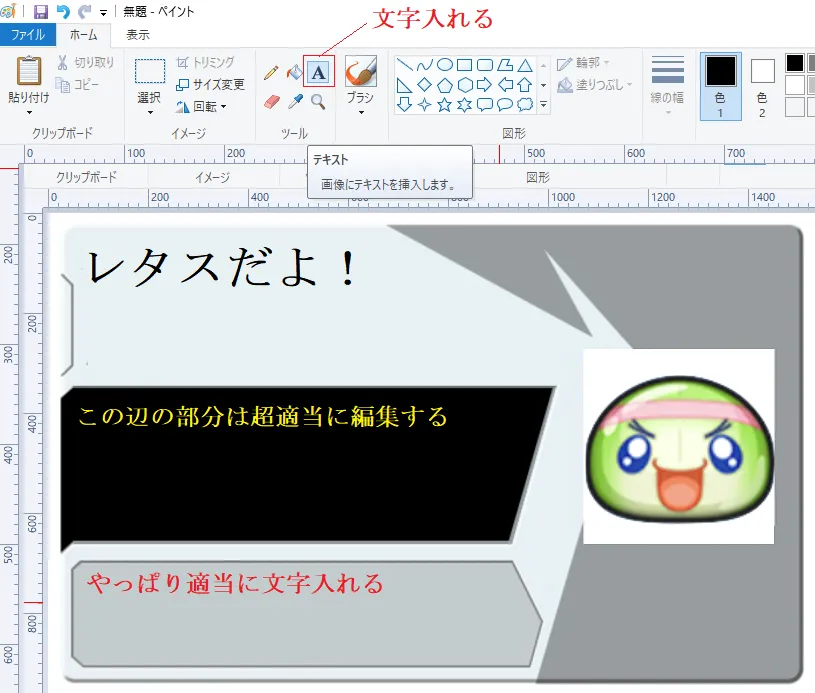The width and height of the screenshot is (815, 693).
Task: Choose the Right arrow shape
Action: pos(484,85)
